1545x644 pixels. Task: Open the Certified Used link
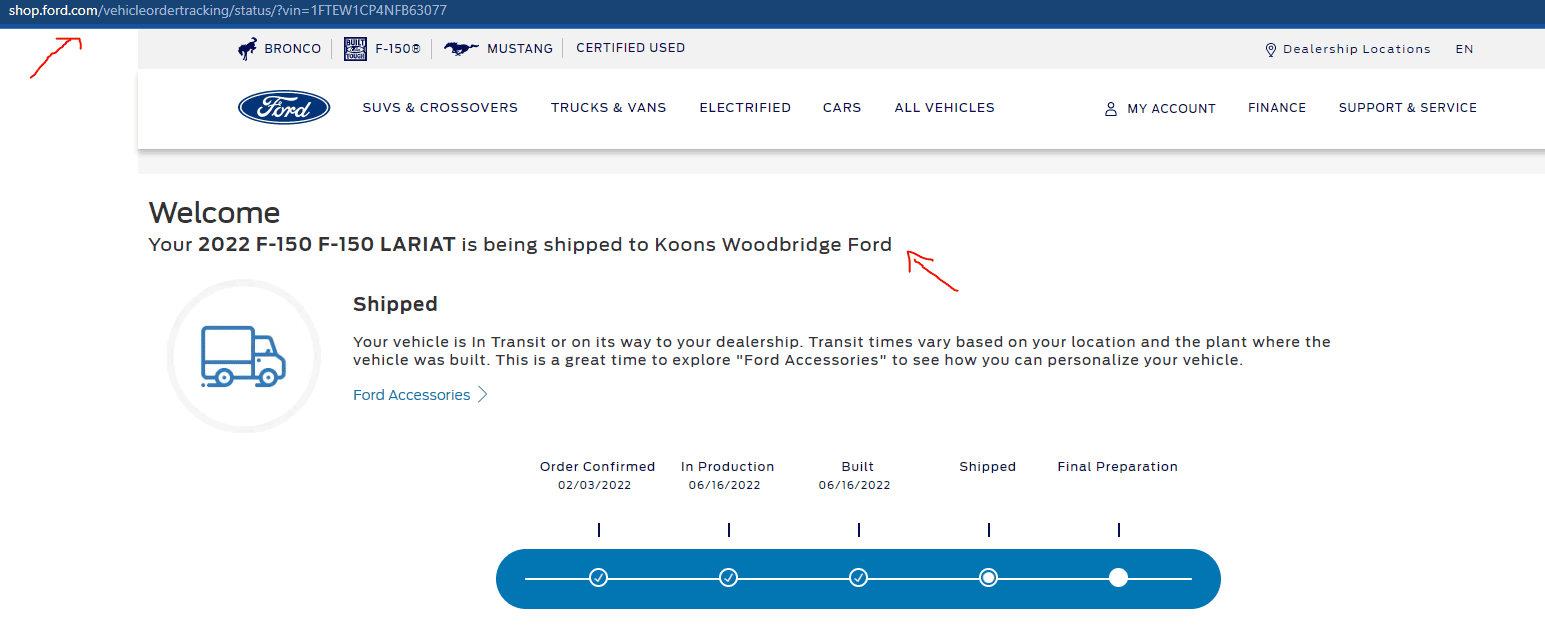[631, 48]
